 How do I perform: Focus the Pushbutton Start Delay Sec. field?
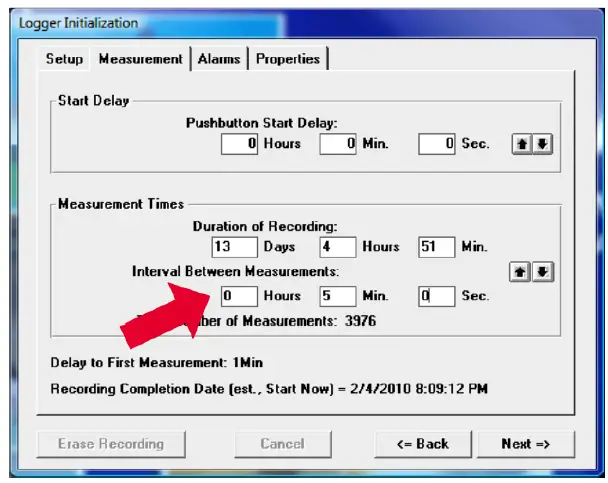point(437,144)
